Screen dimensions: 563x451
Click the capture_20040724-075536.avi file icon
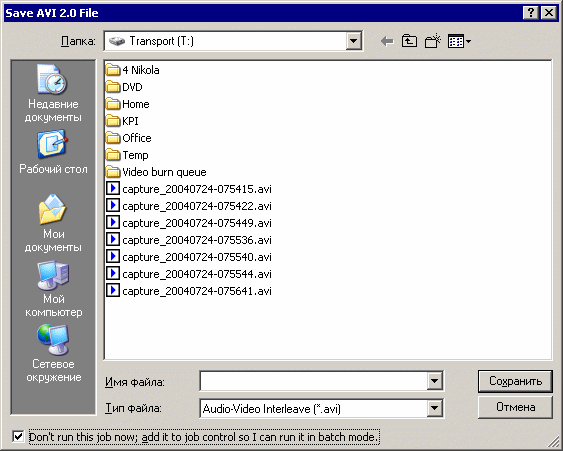[113, 240]
